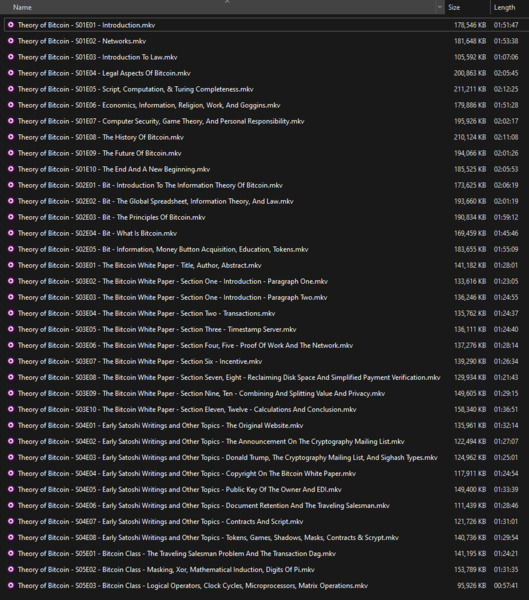Click the icon of S03E07 Section Six Incentive

pos(11,361)
